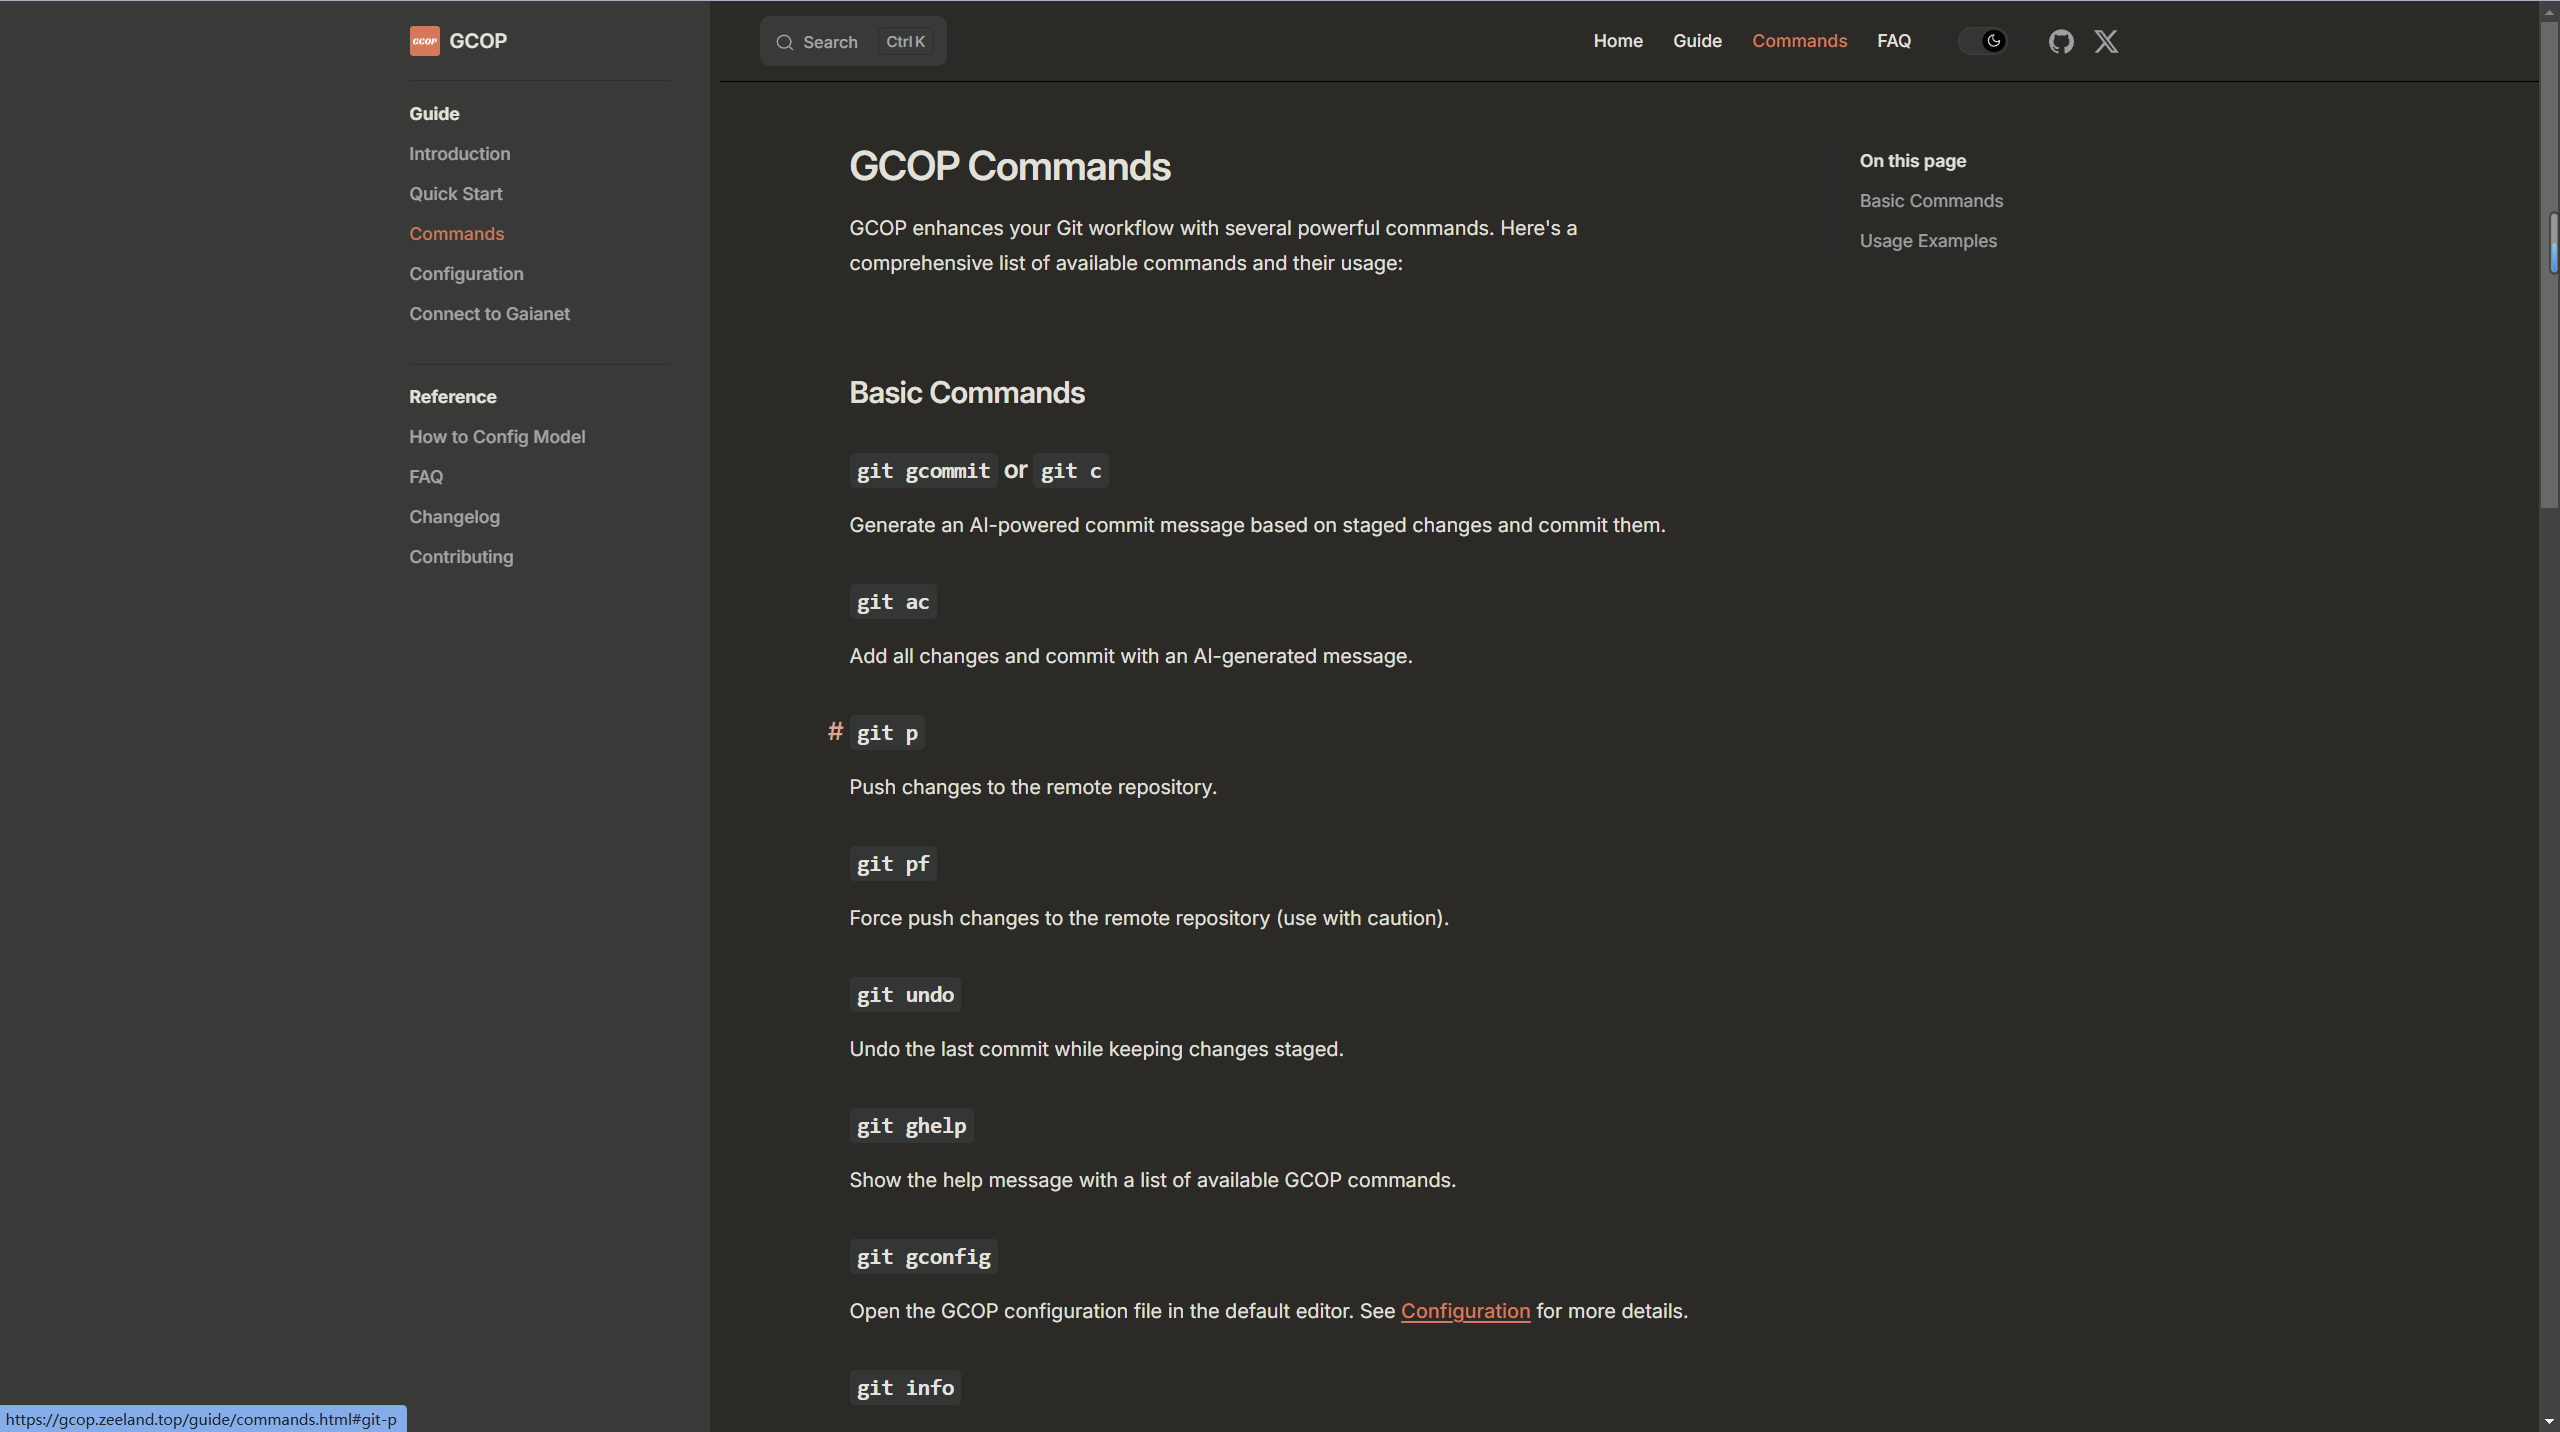Toggle dark mode appearance switch
Screen dimensions: 2560x1432
pos(1983,41)
